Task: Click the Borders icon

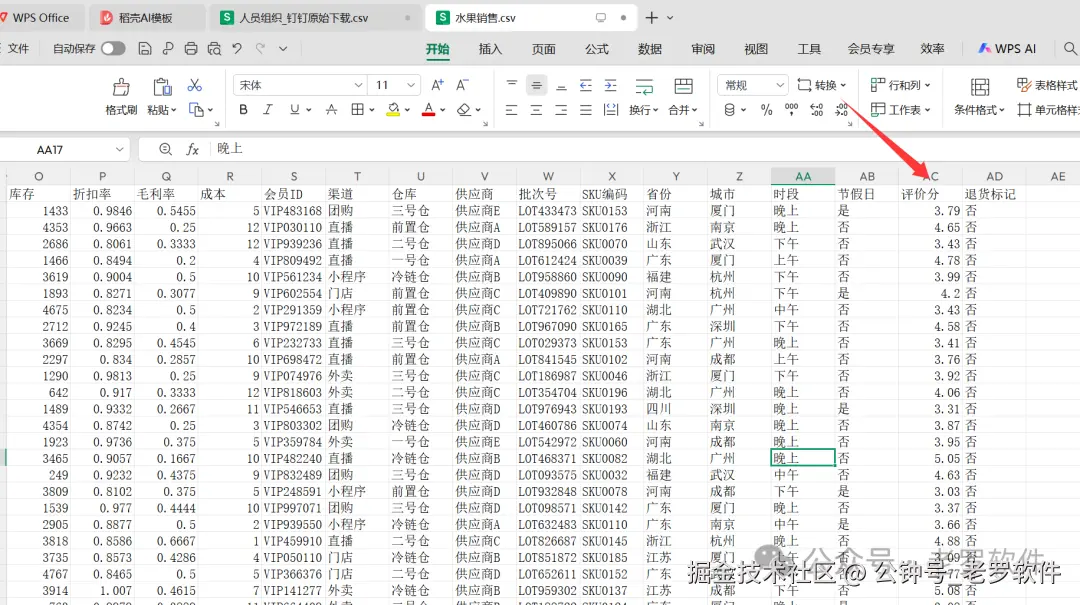Action: tap(357, 110)
